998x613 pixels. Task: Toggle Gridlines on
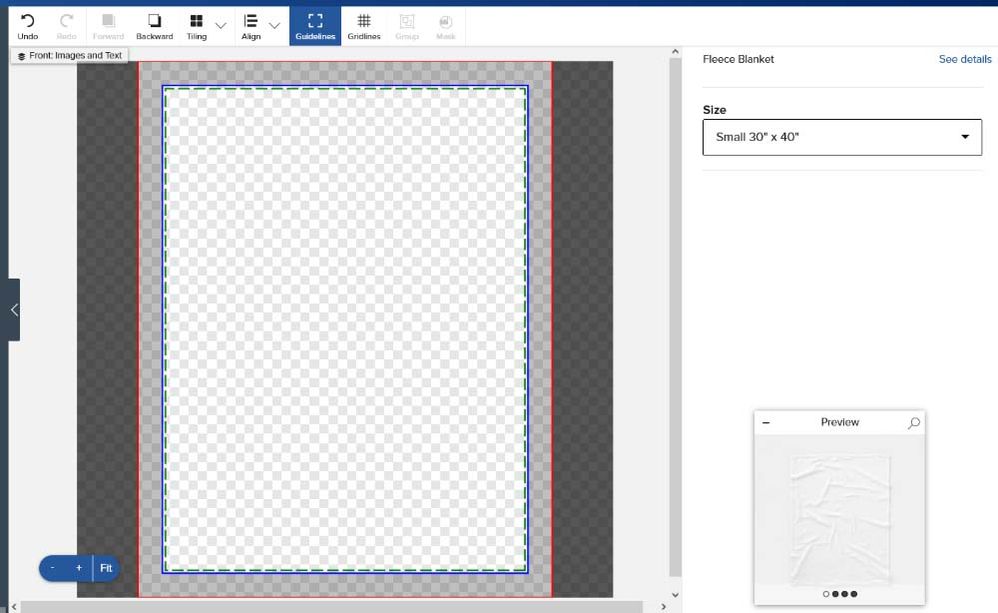tap(364, 26)
